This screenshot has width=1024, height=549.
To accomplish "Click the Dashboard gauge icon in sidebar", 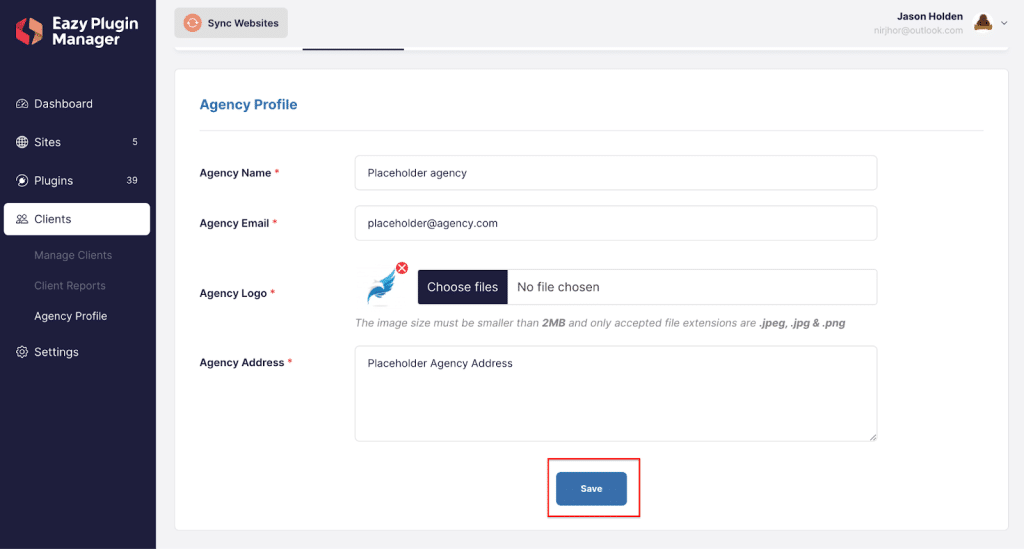I will click(x=22, y=104).
